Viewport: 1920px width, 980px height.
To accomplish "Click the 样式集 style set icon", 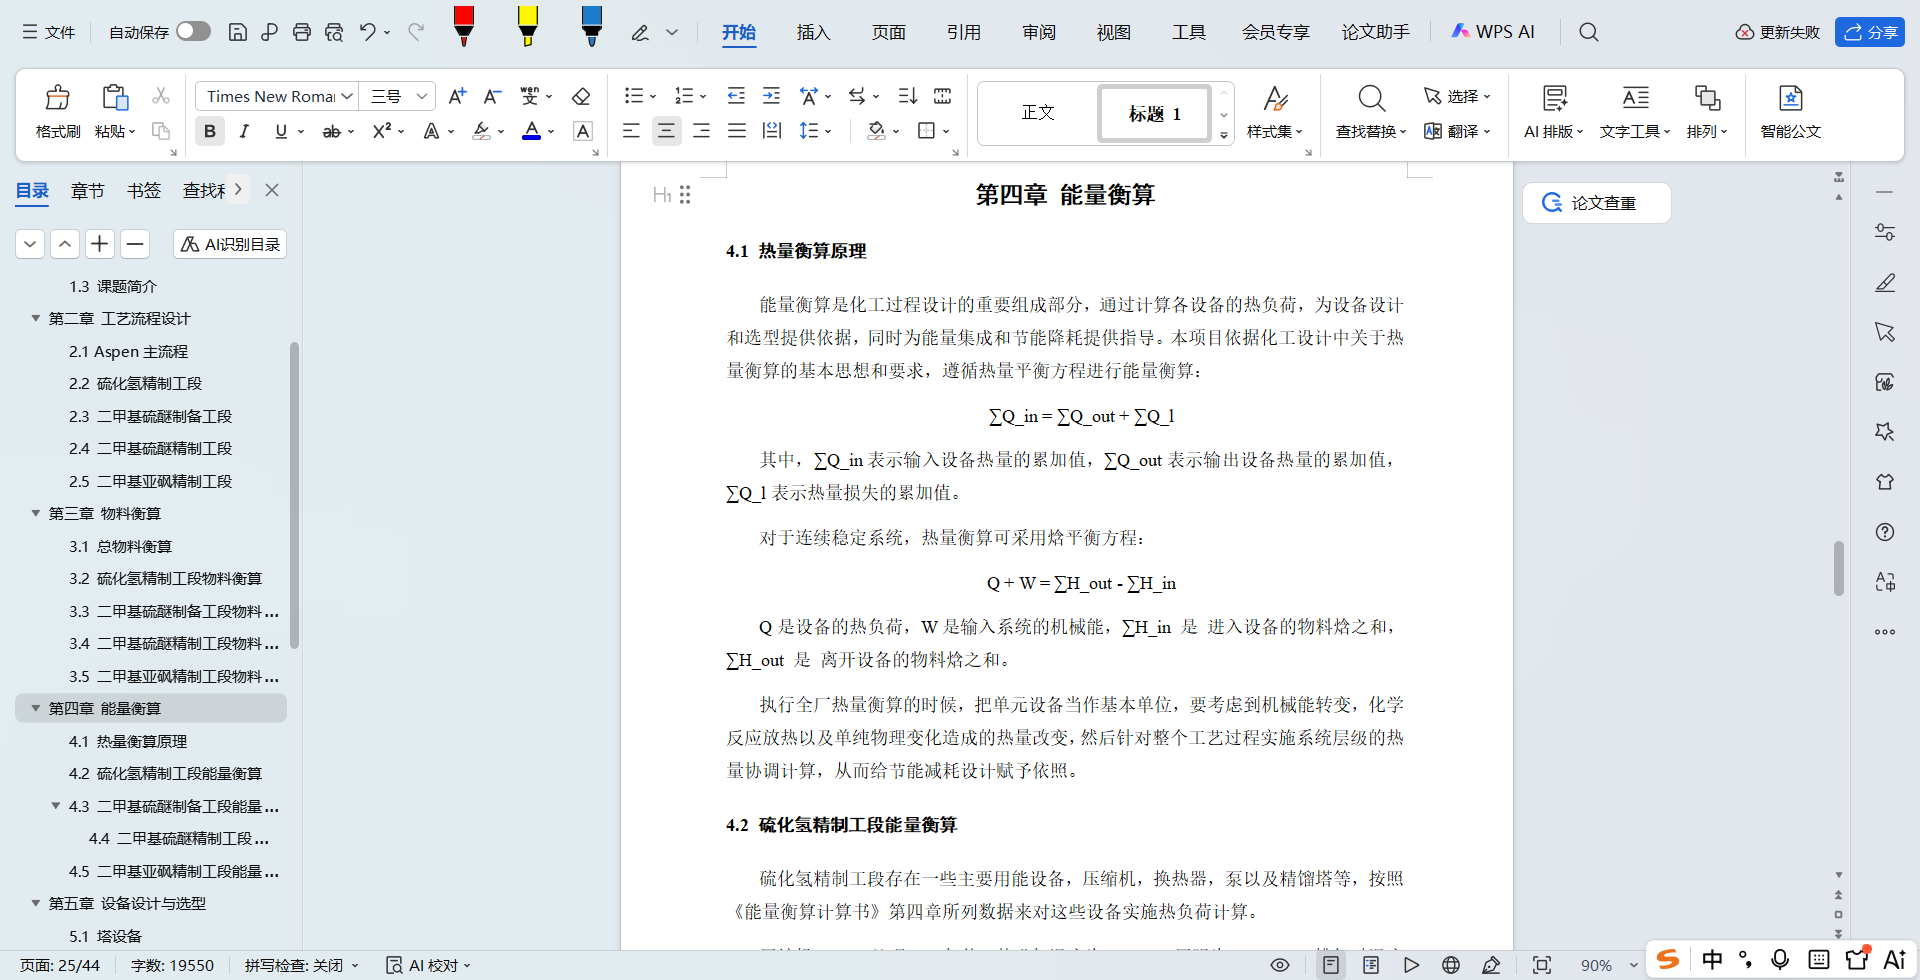I will point(1274,98).
